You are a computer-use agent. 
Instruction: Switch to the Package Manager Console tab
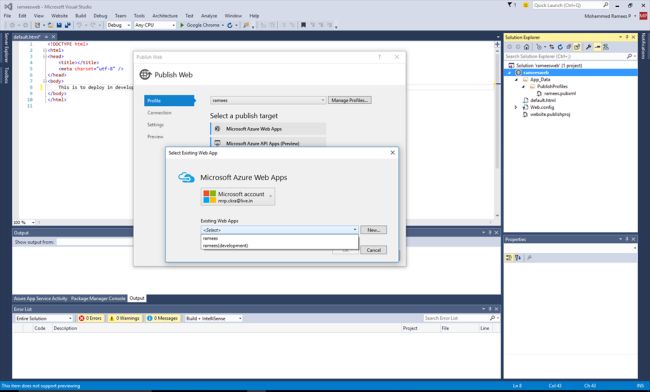(98, 298)
